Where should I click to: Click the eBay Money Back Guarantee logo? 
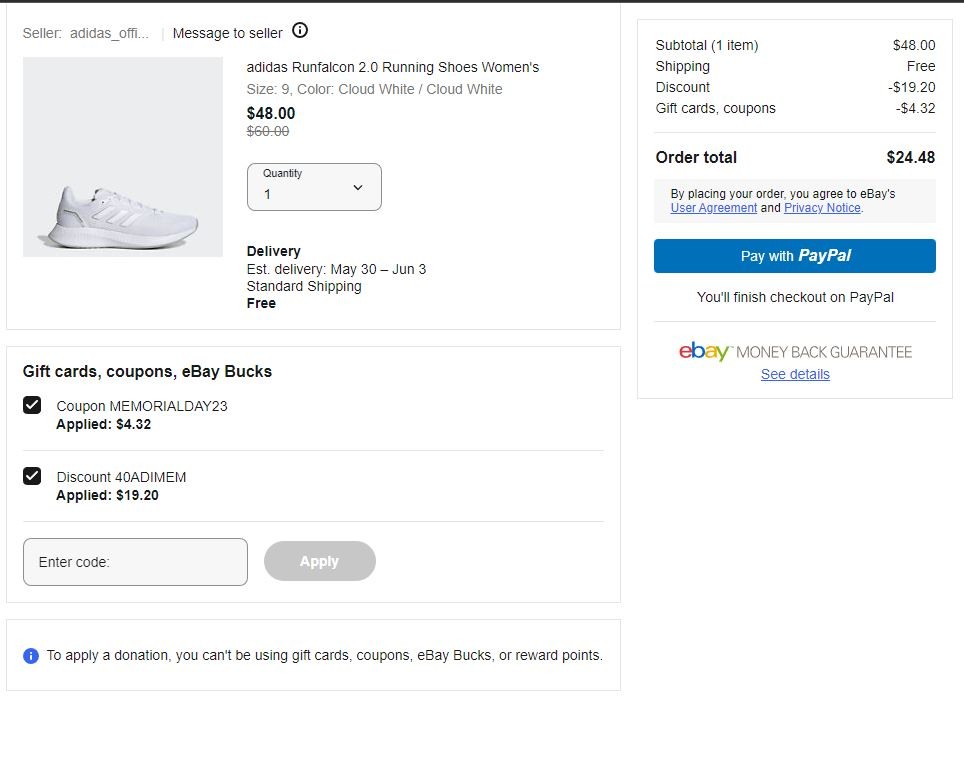[795, 352]
